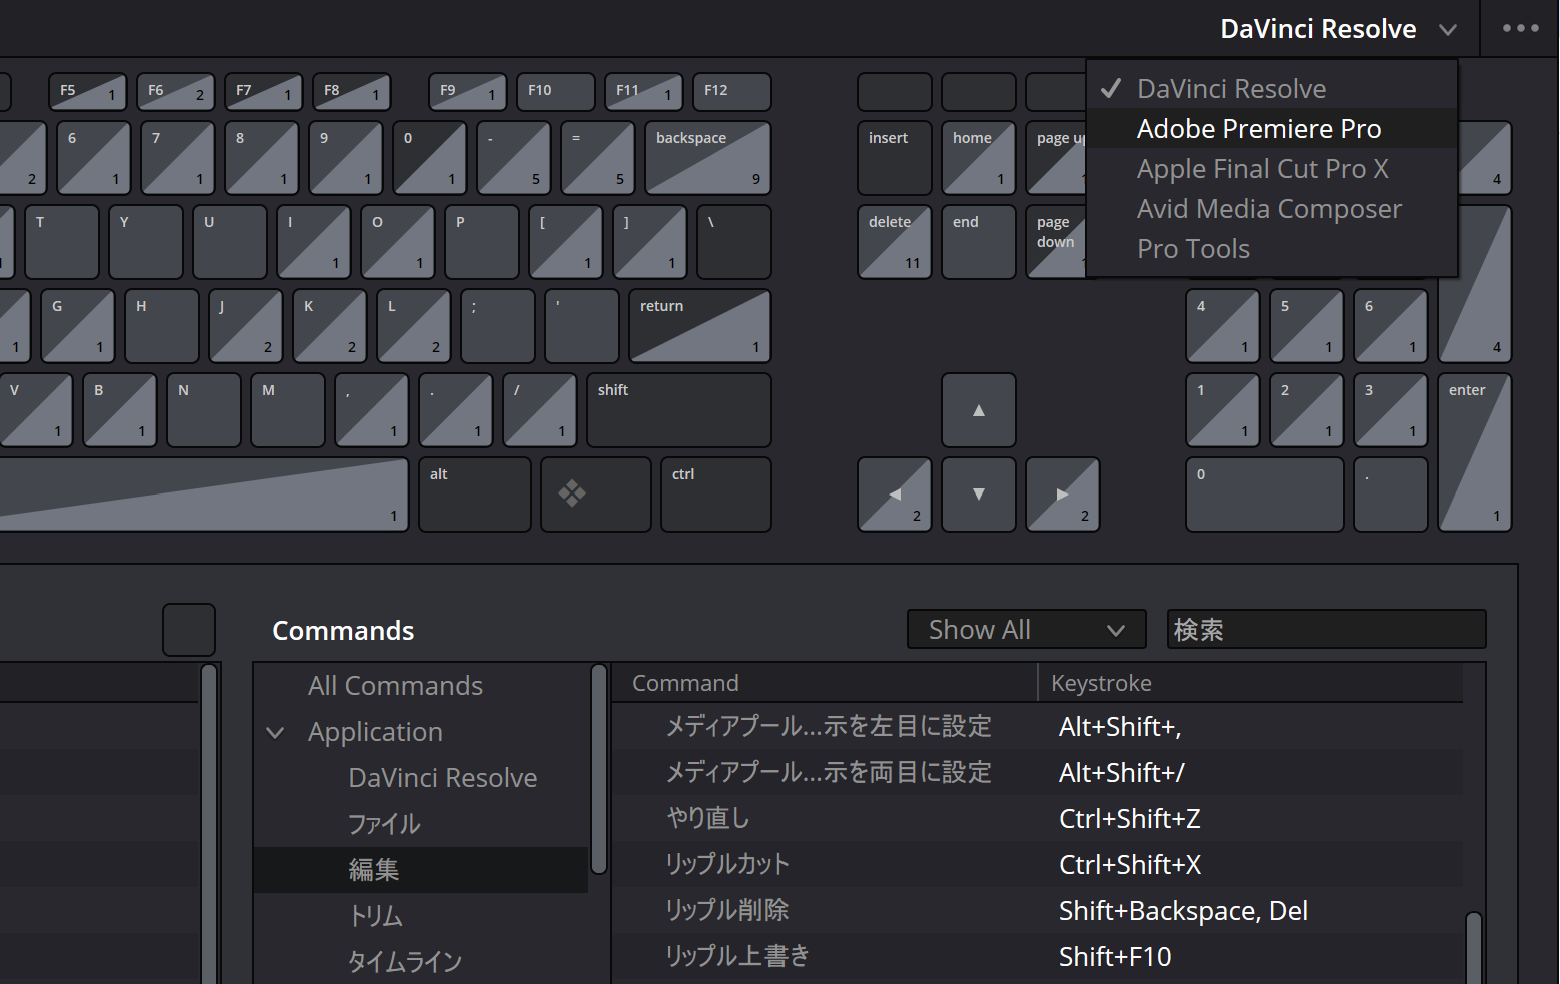Click the three-dot options menu icon
1560x984 pixels.
[x=1520, y=28]
